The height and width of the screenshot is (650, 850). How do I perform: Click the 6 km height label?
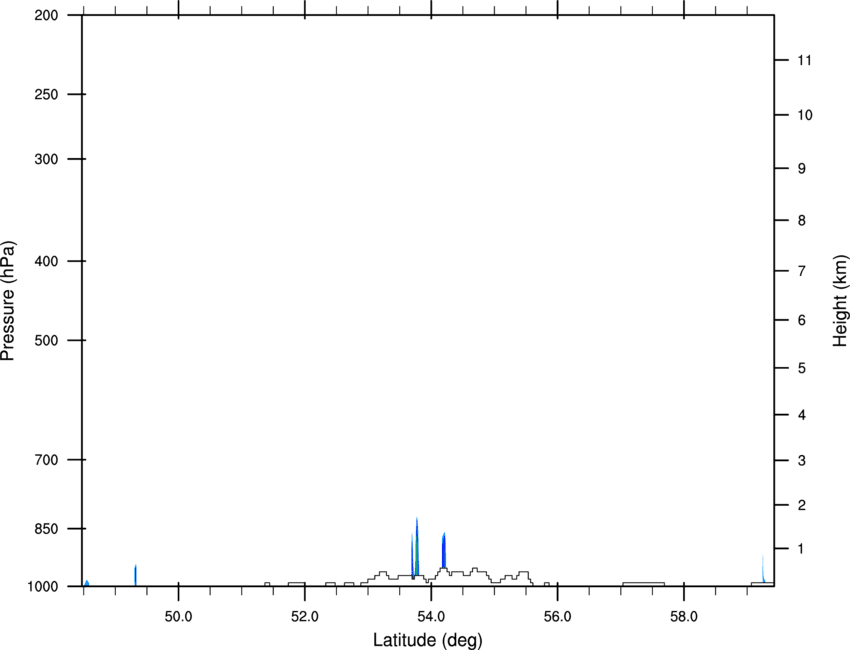pos(802,320)
